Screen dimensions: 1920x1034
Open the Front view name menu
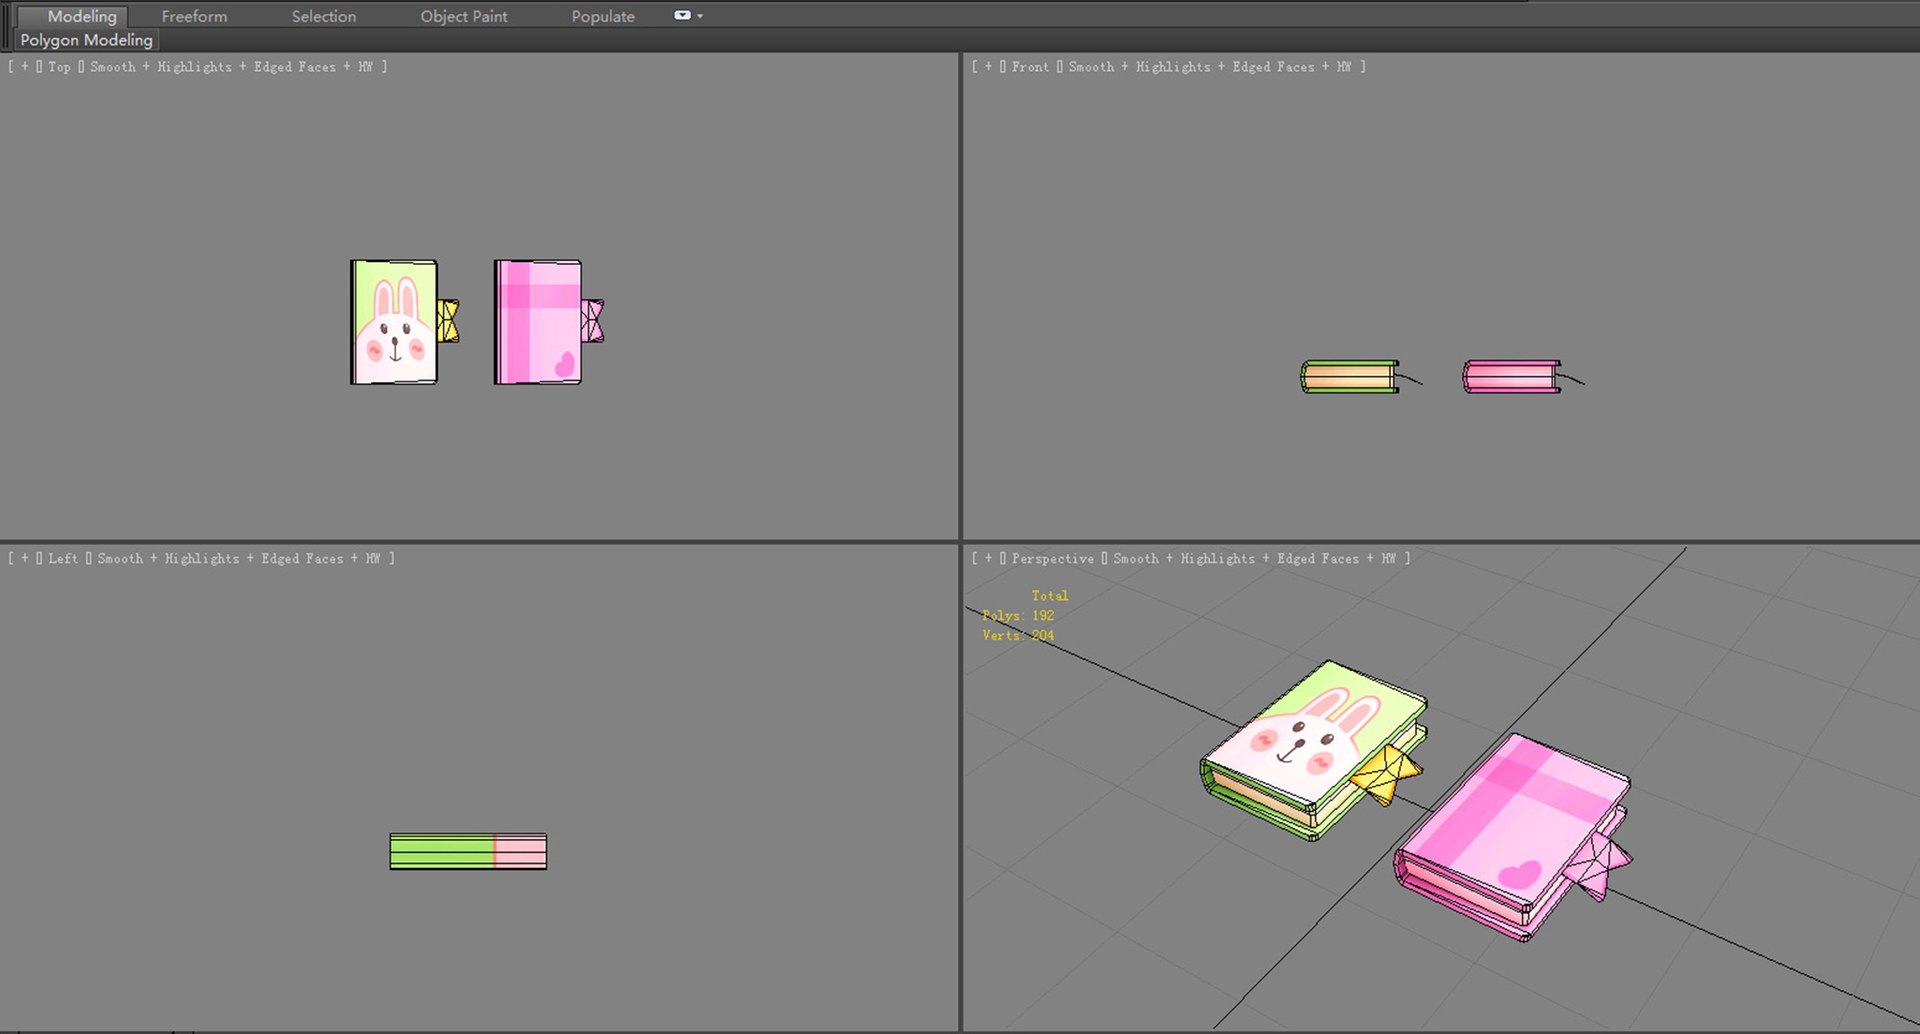1030,67
